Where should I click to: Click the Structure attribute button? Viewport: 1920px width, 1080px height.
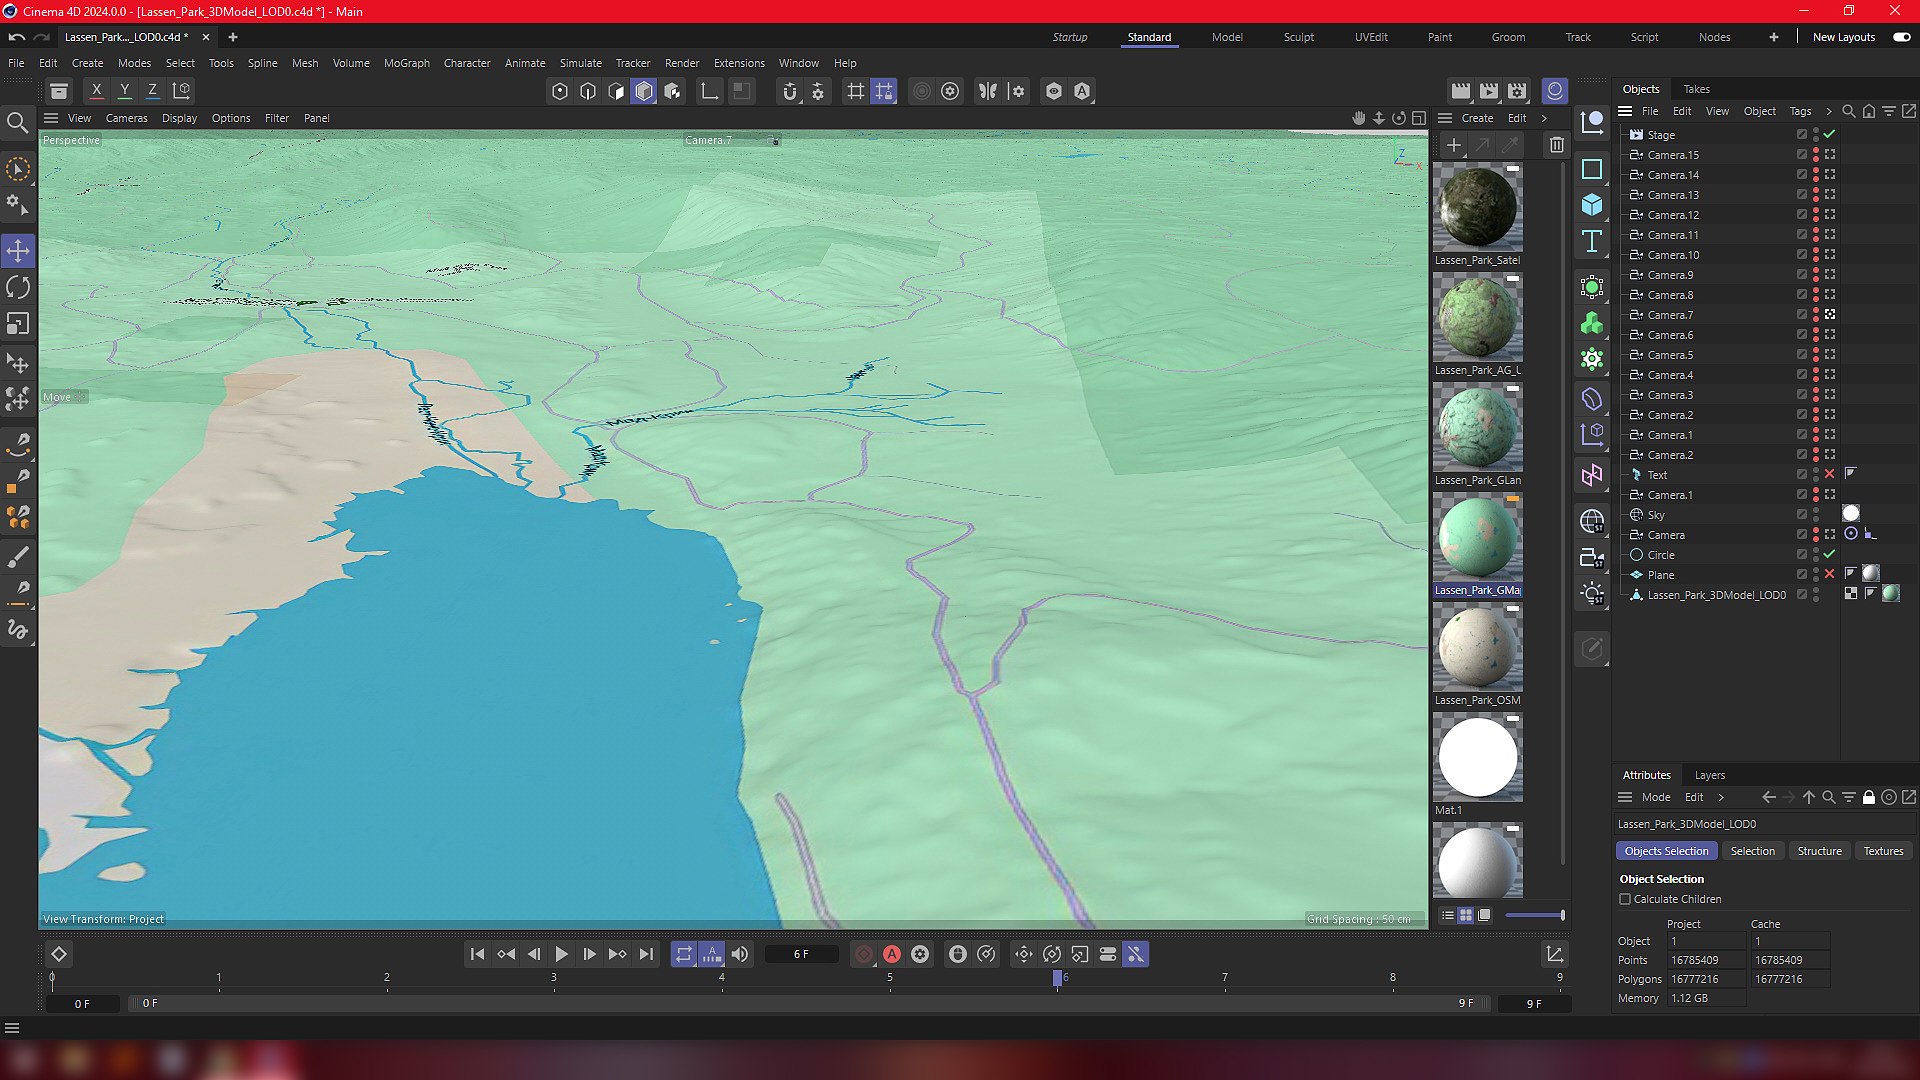pyautogui.click(x=1819, y=851)
